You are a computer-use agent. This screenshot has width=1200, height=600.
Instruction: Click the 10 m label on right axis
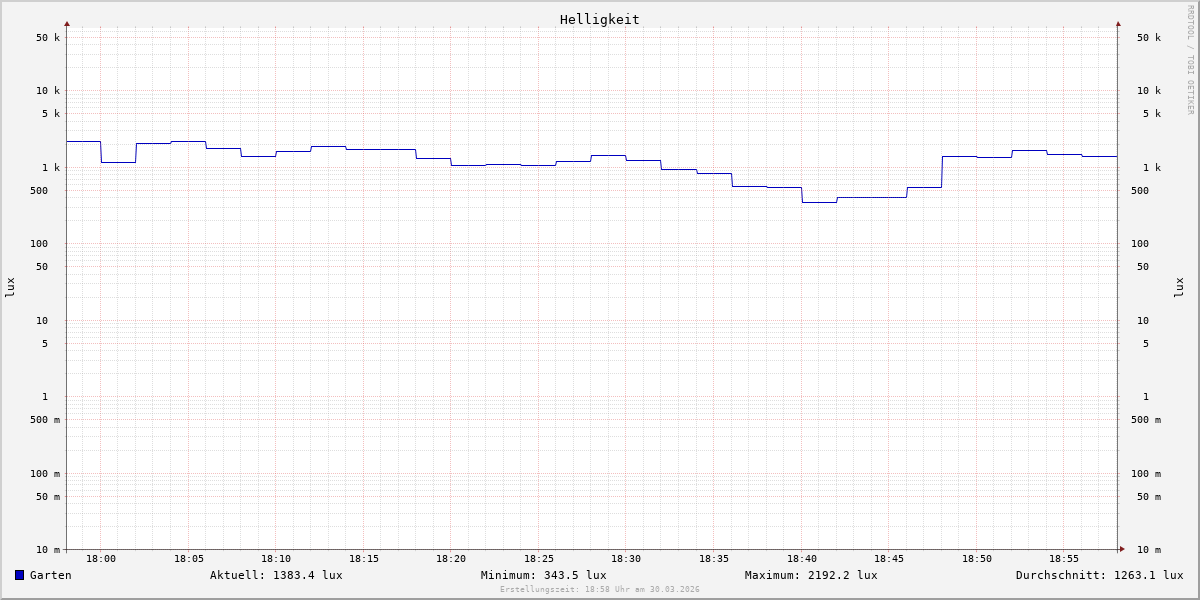point(1149,550)
